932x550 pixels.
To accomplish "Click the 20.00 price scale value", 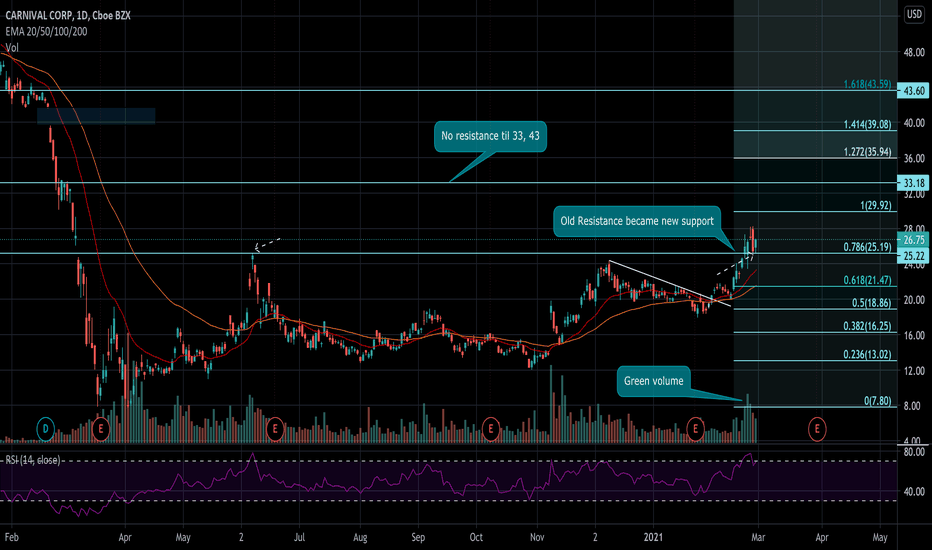I will [x=914, y=300].
